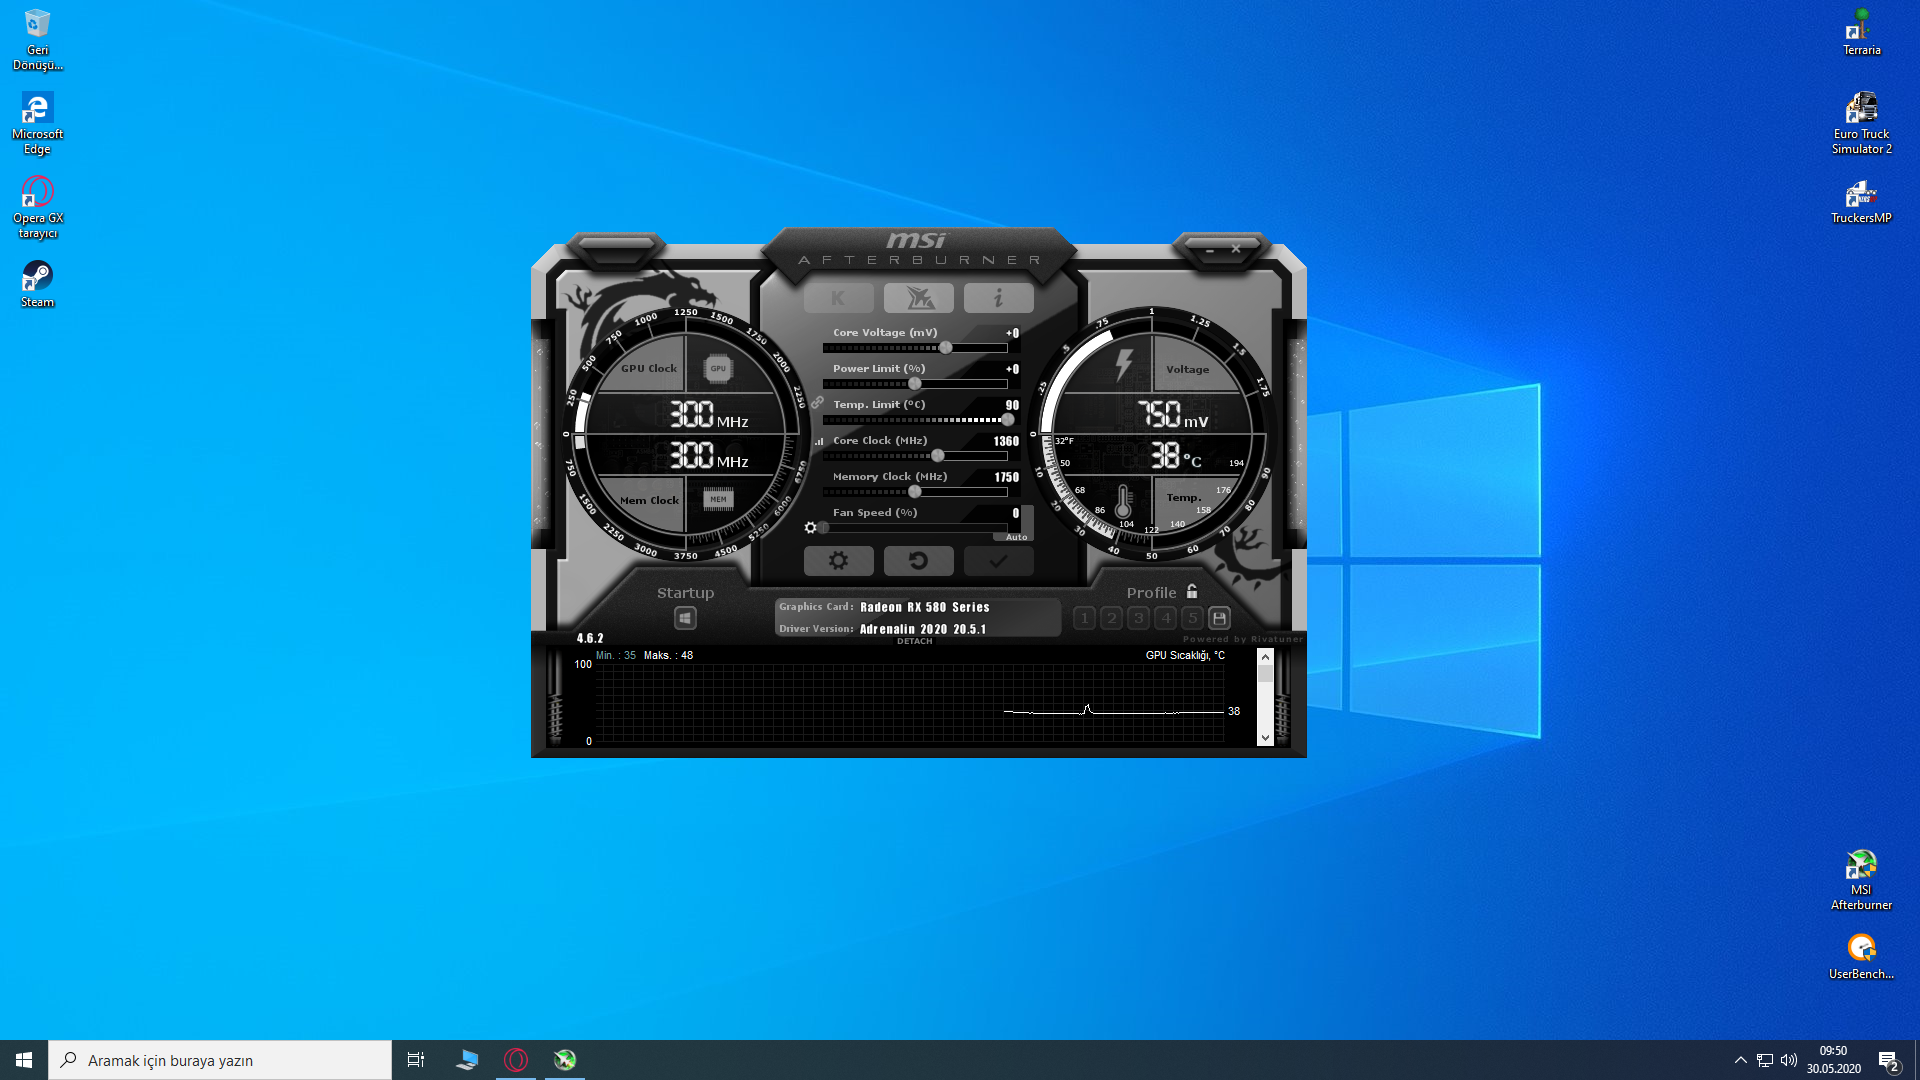The width and height of the screenshot is (1920, 1080).
Task: Select the Microsoft Edge desktop icon
Action: tap(37, 124)
